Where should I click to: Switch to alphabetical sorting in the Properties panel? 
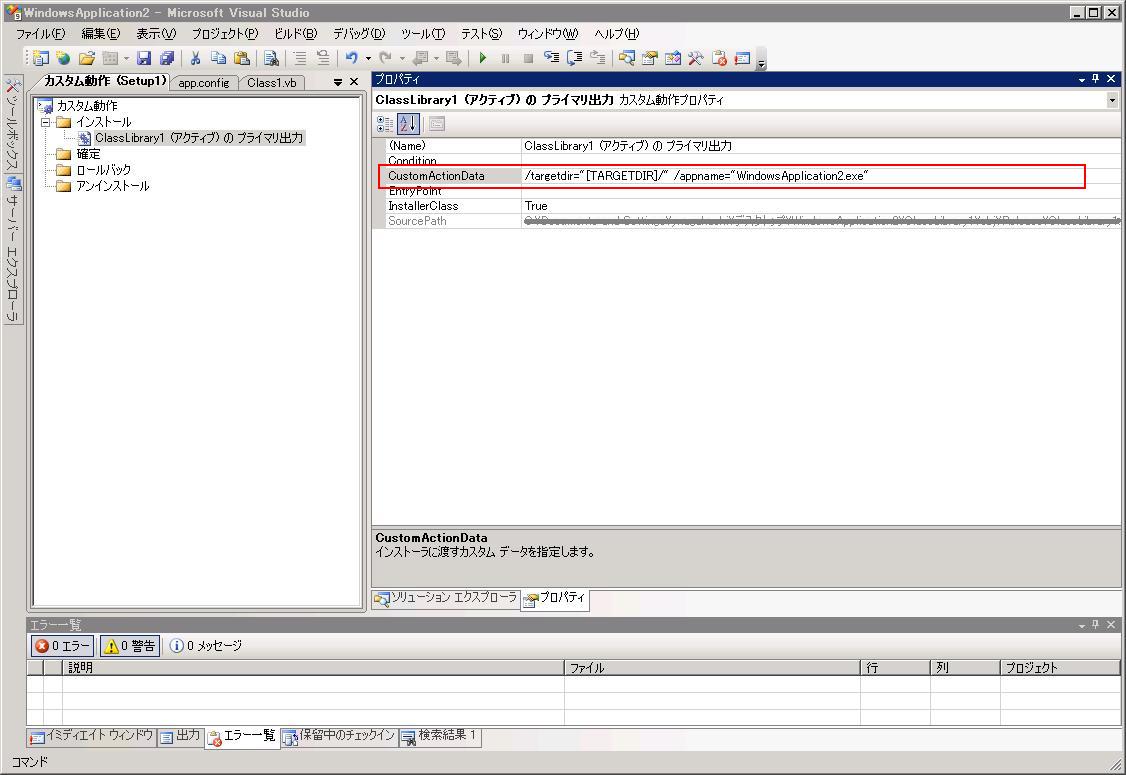[x=409, y=123]
